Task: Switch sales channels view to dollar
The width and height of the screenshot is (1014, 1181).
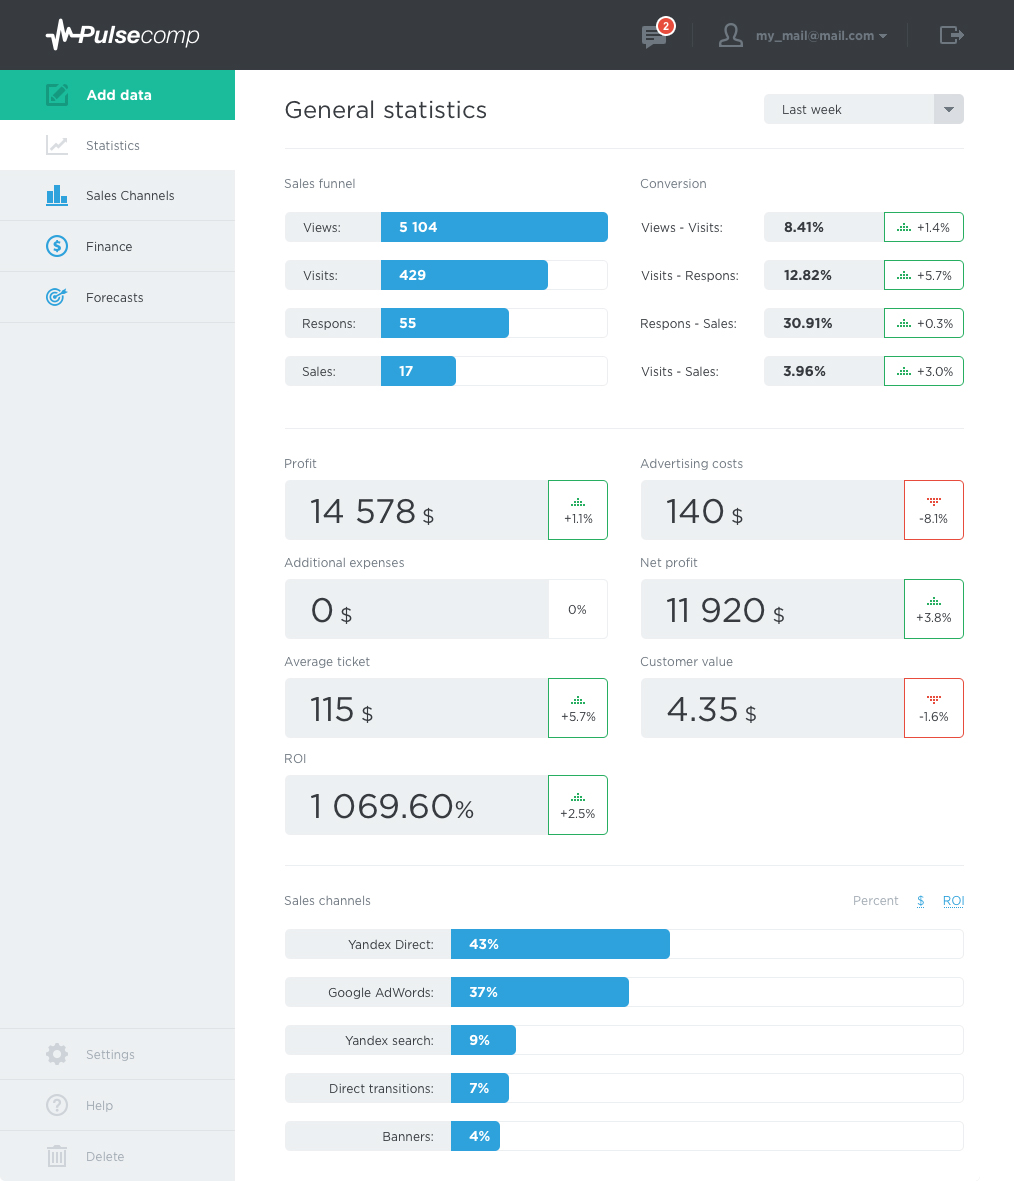Action: click(x=920, y=901)
